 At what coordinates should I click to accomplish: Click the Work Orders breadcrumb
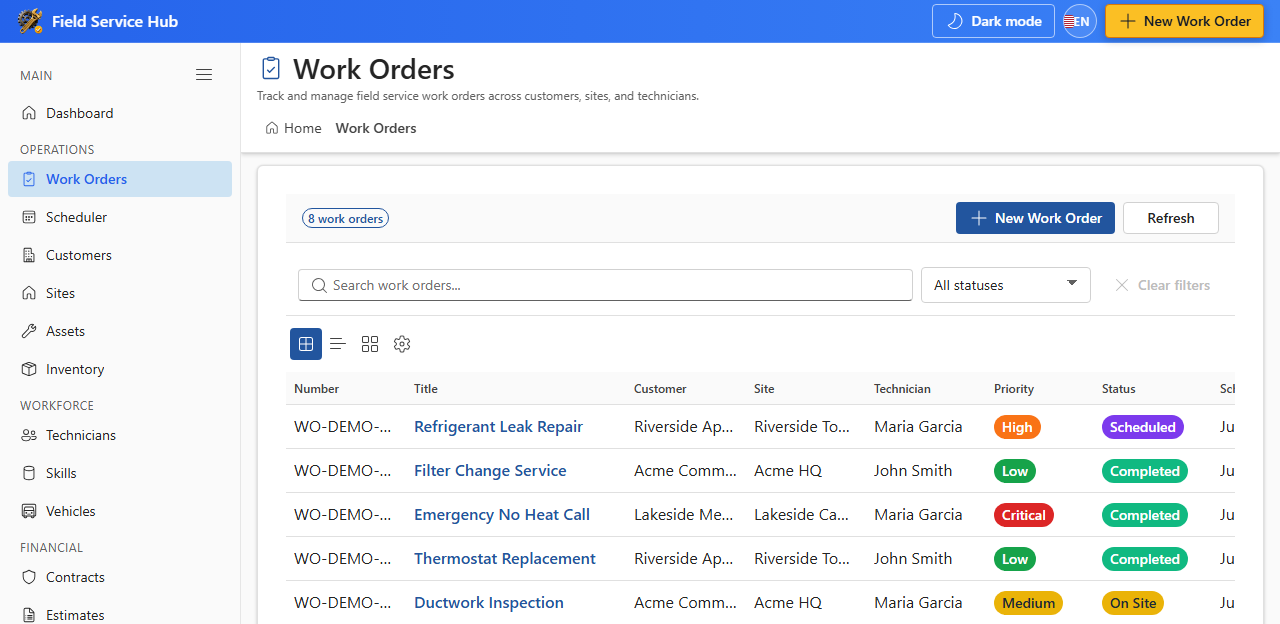click(x=376, y=128)
